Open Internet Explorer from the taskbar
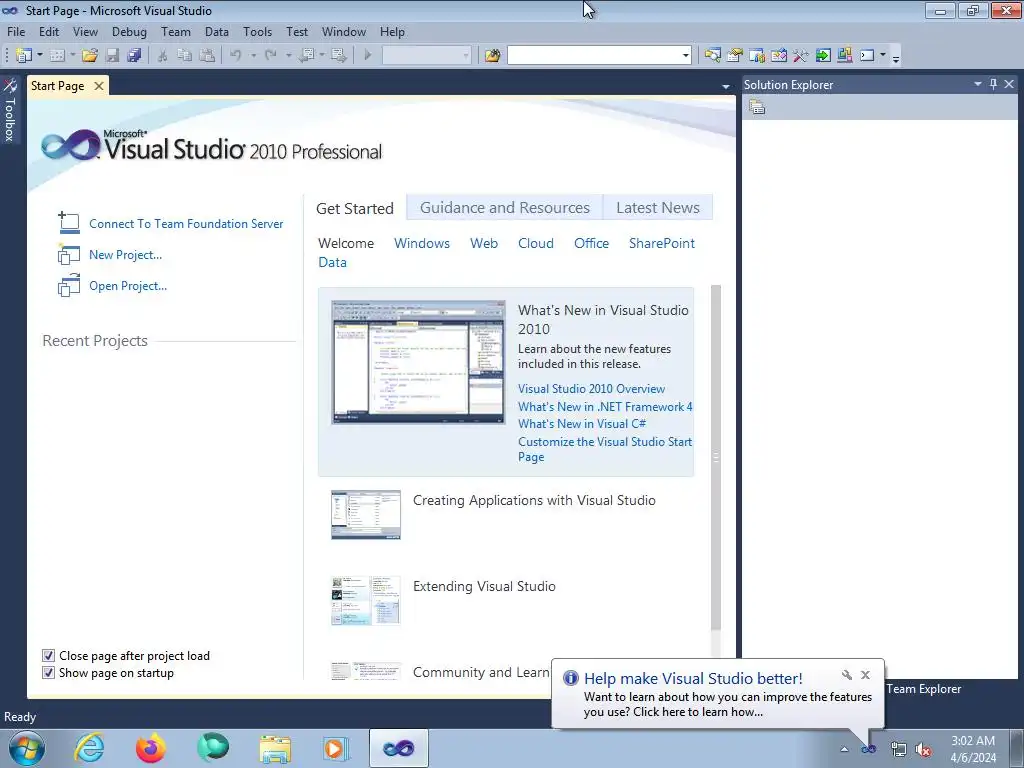Screen dimensions: 1024x768 tap(89, 748)
